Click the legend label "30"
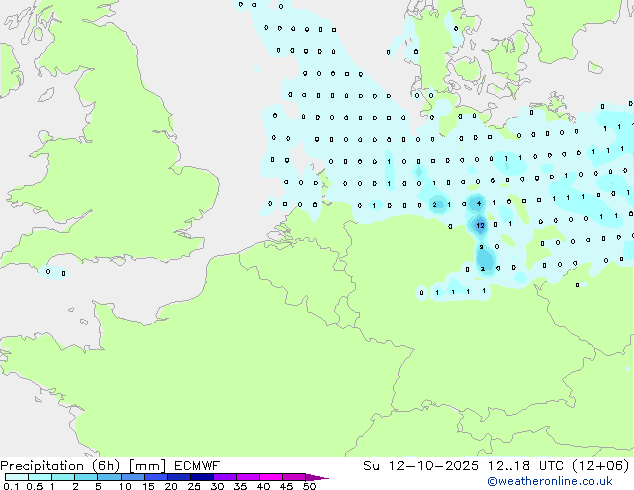This screenshot has width=634, height=490. pos(217,486)
